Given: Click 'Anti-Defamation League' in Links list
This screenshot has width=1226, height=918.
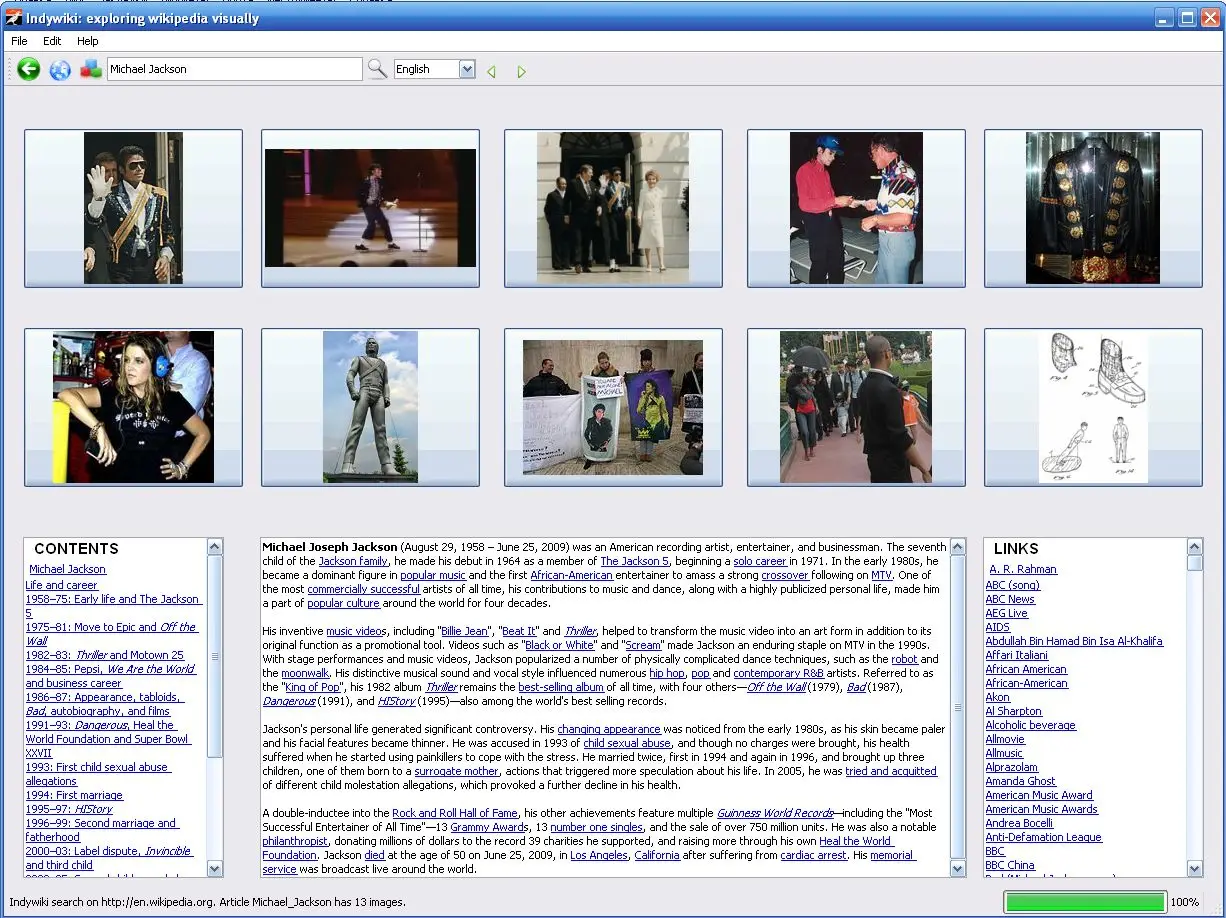Looking at the screenshot, I should [x=1044, y=837].
